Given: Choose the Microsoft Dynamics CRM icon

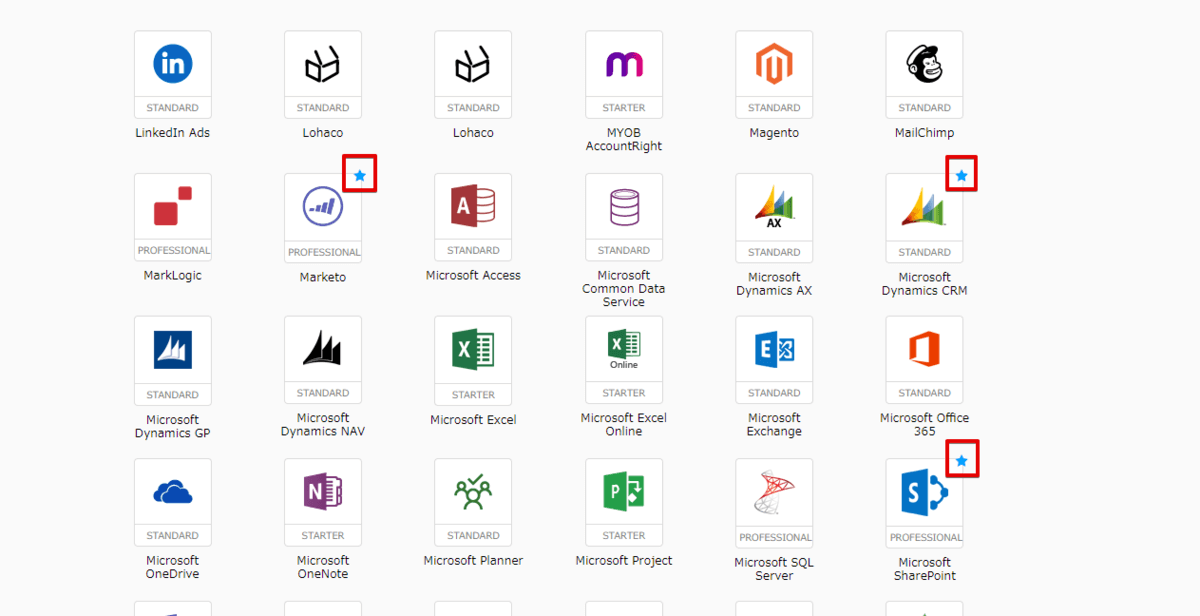Looking at the screenshot, I should (924, 207).
